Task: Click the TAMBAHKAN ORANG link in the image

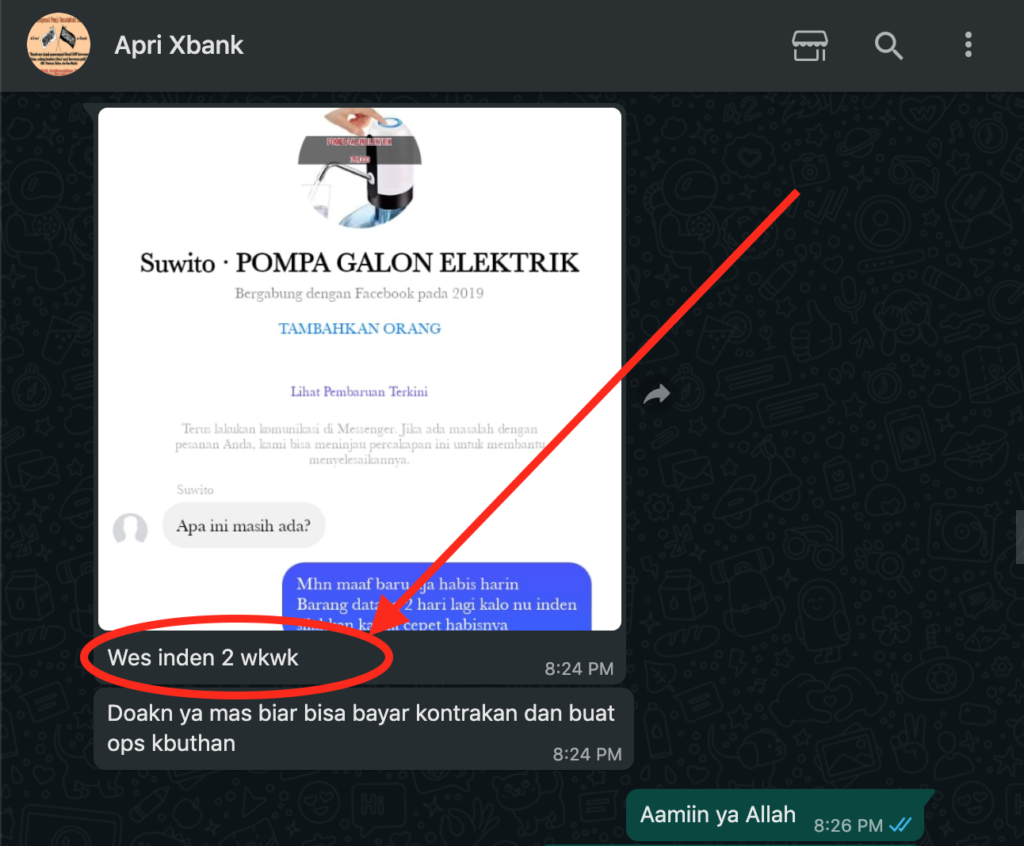Action: (359, 329)
